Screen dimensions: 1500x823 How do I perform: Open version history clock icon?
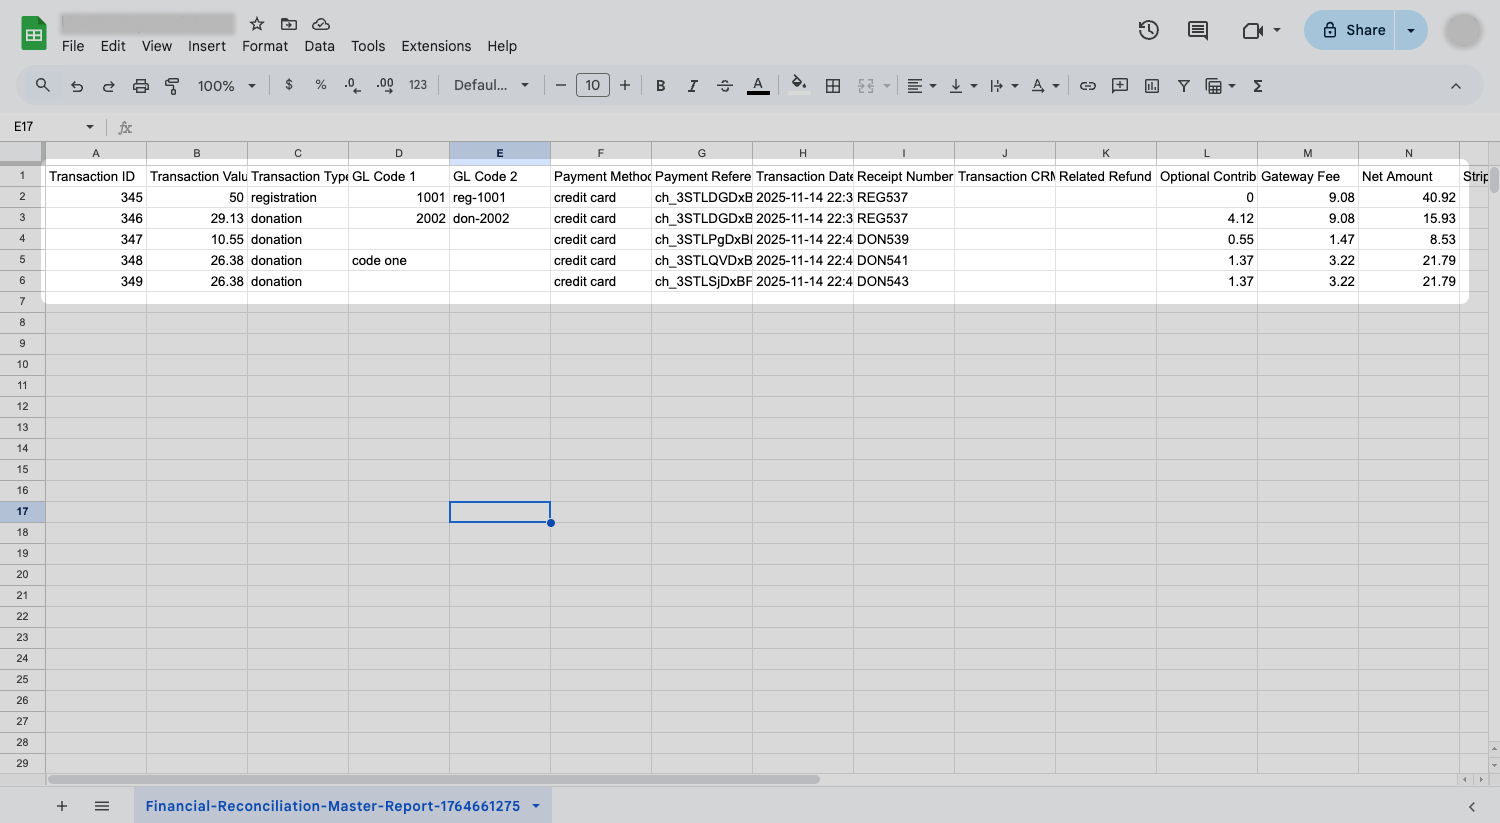(1148, 30)
